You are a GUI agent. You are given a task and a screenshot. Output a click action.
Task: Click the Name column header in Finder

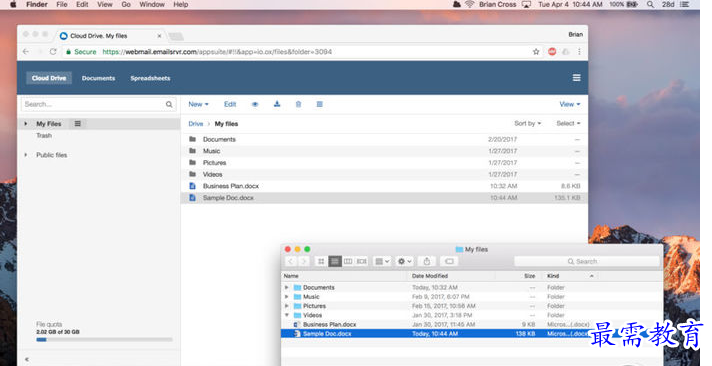(291, 276)
